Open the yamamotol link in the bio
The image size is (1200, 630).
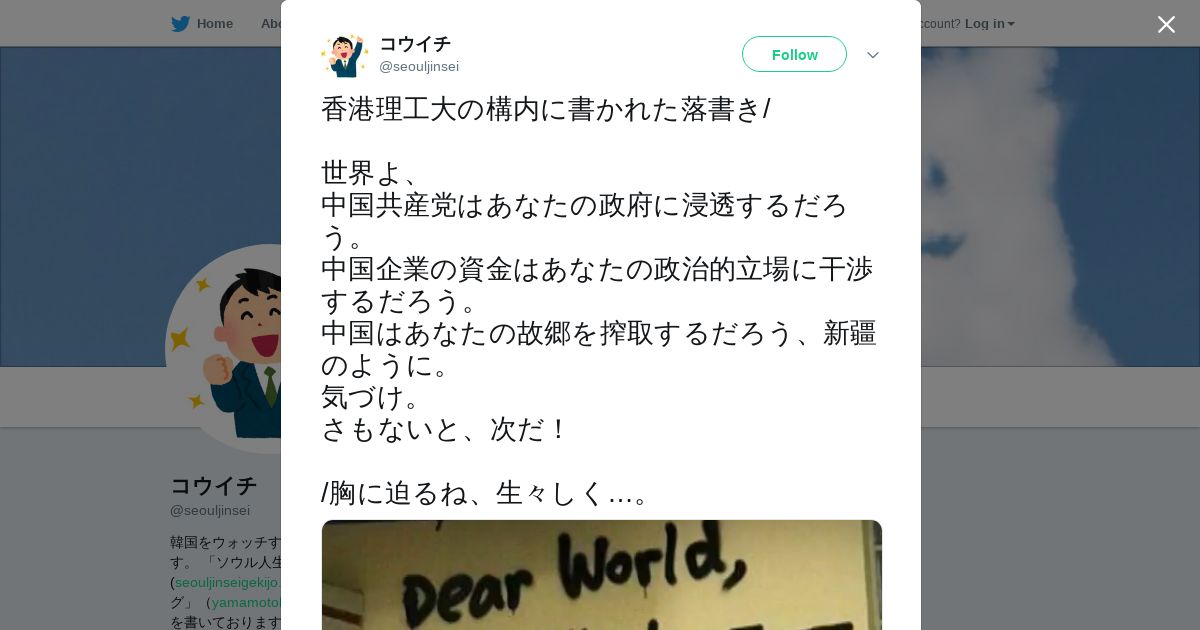point(246,602)
